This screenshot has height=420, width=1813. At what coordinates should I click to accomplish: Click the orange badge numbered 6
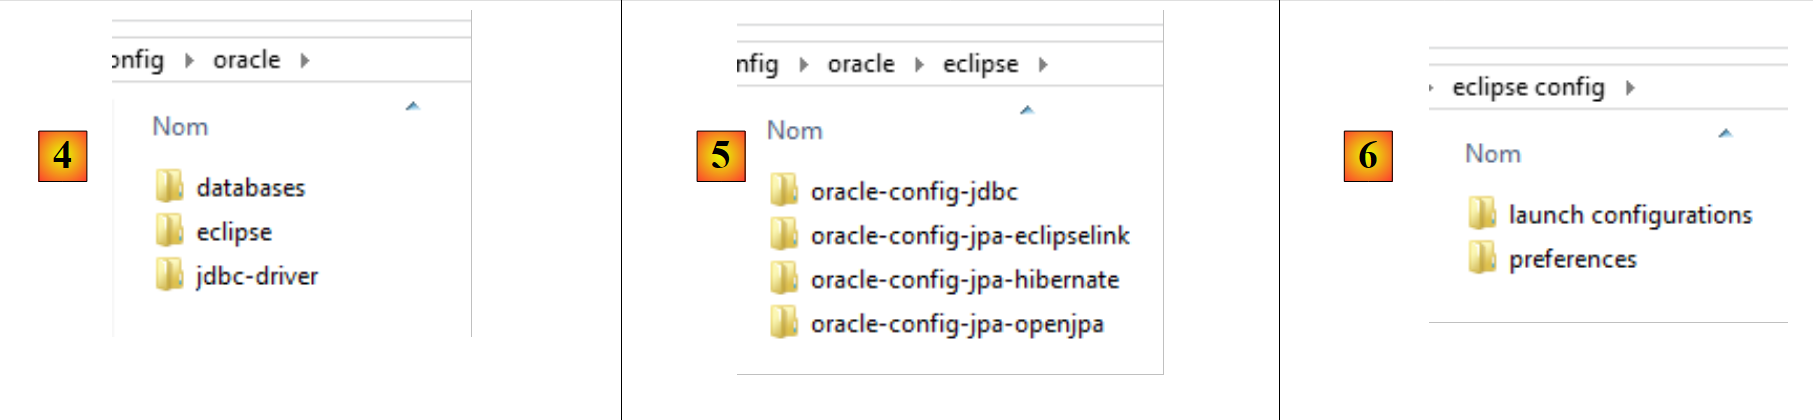pos(1367,156)
